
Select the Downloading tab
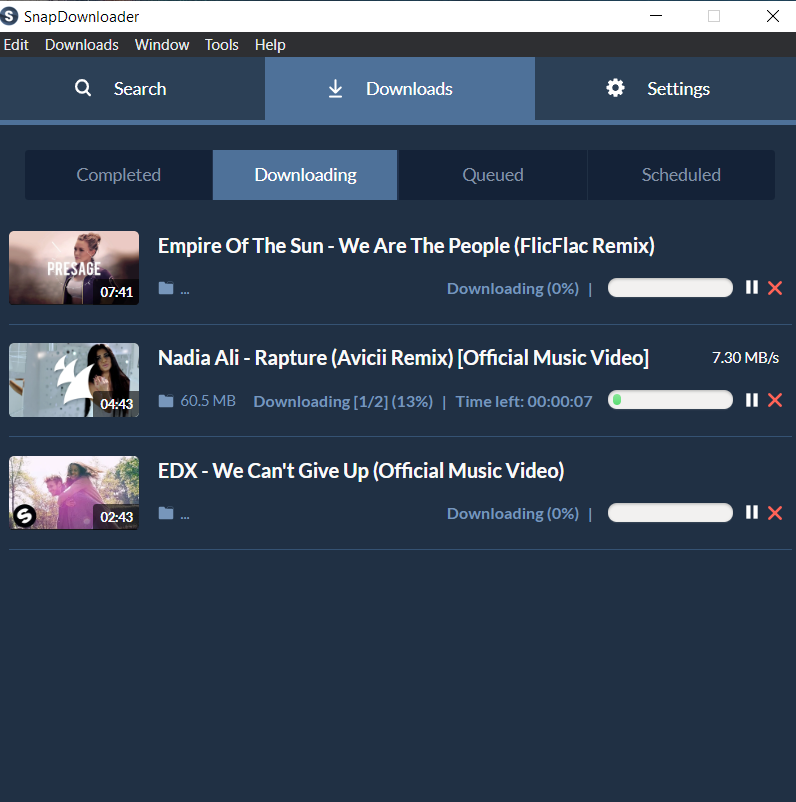click(305, 175)
